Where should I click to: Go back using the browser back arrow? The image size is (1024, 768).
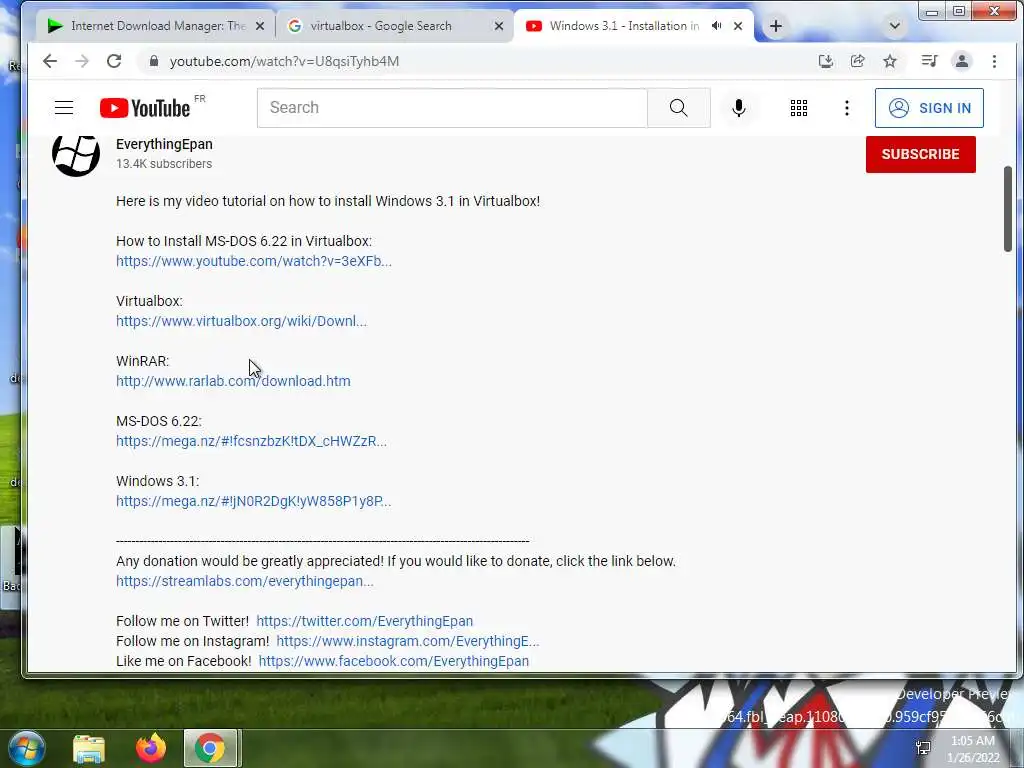click(50, 61)
